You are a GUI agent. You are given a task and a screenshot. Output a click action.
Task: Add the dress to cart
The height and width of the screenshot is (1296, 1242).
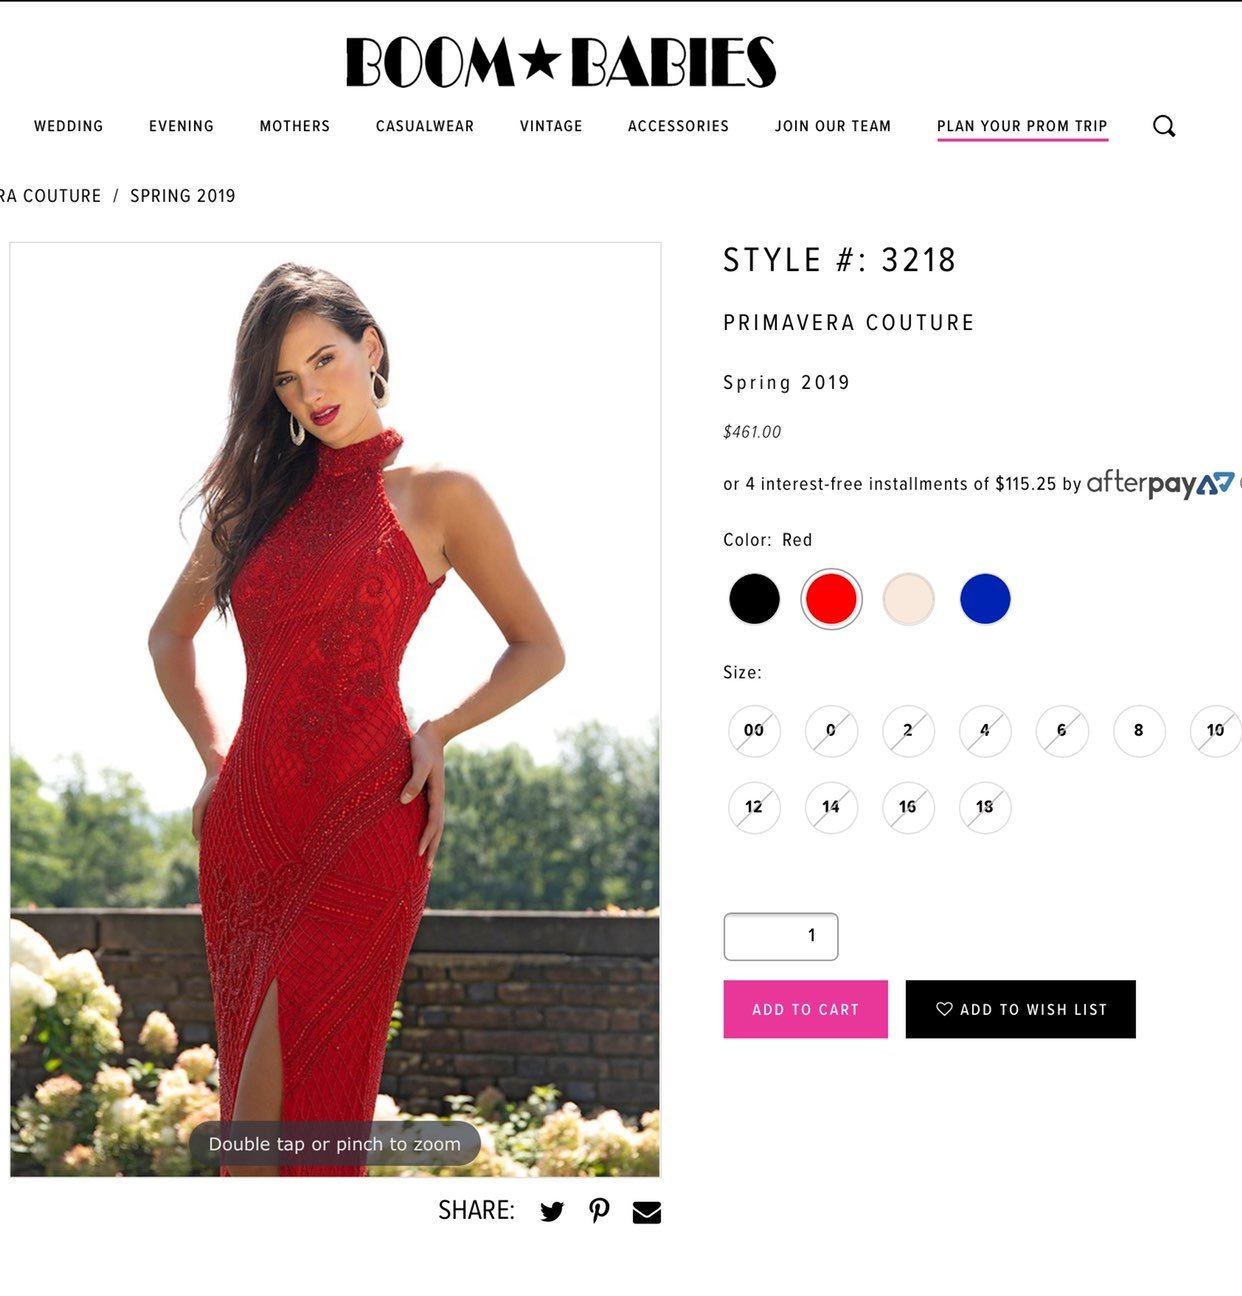[806, 1009]
